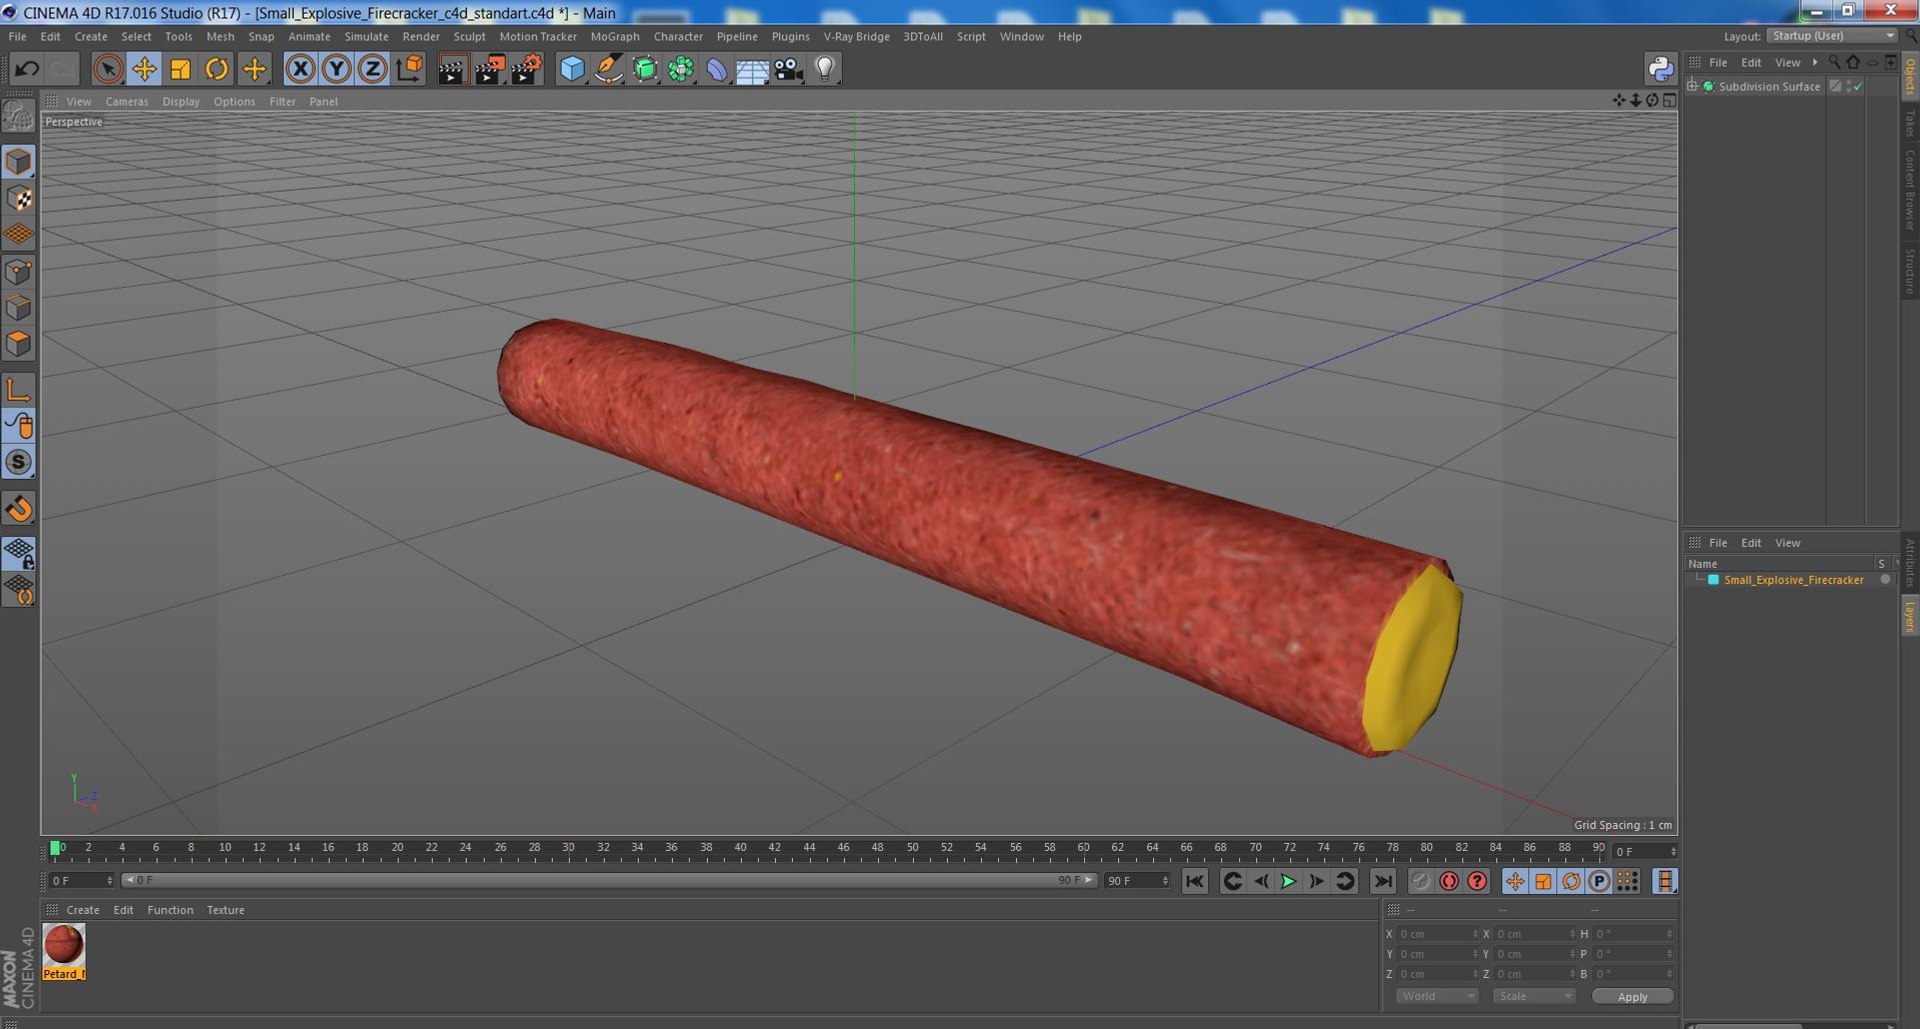Select the Move tool

click(x=144, y=69)
